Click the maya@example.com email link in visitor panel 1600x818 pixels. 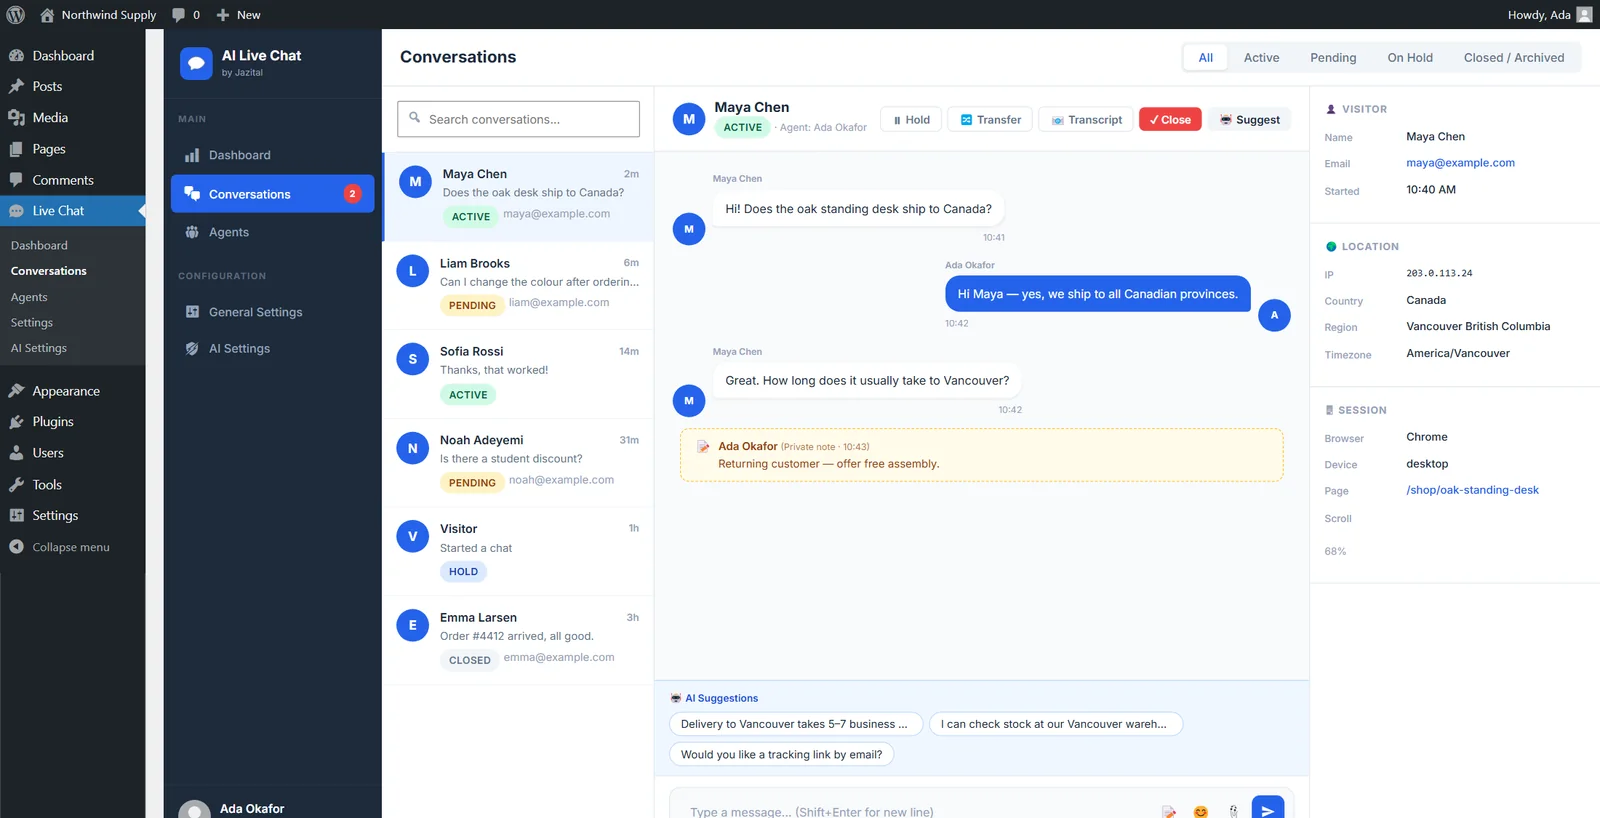click(x=1460, y=163)
